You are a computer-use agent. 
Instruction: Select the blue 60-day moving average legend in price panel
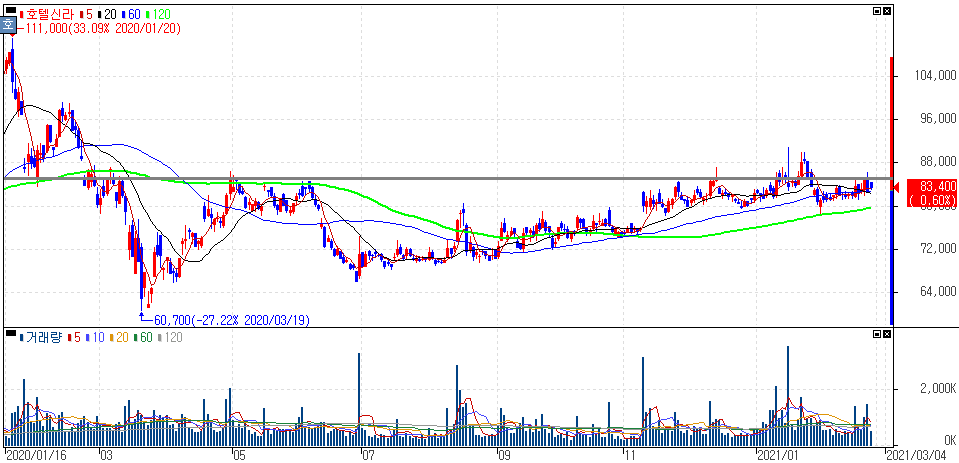[133, 13]
